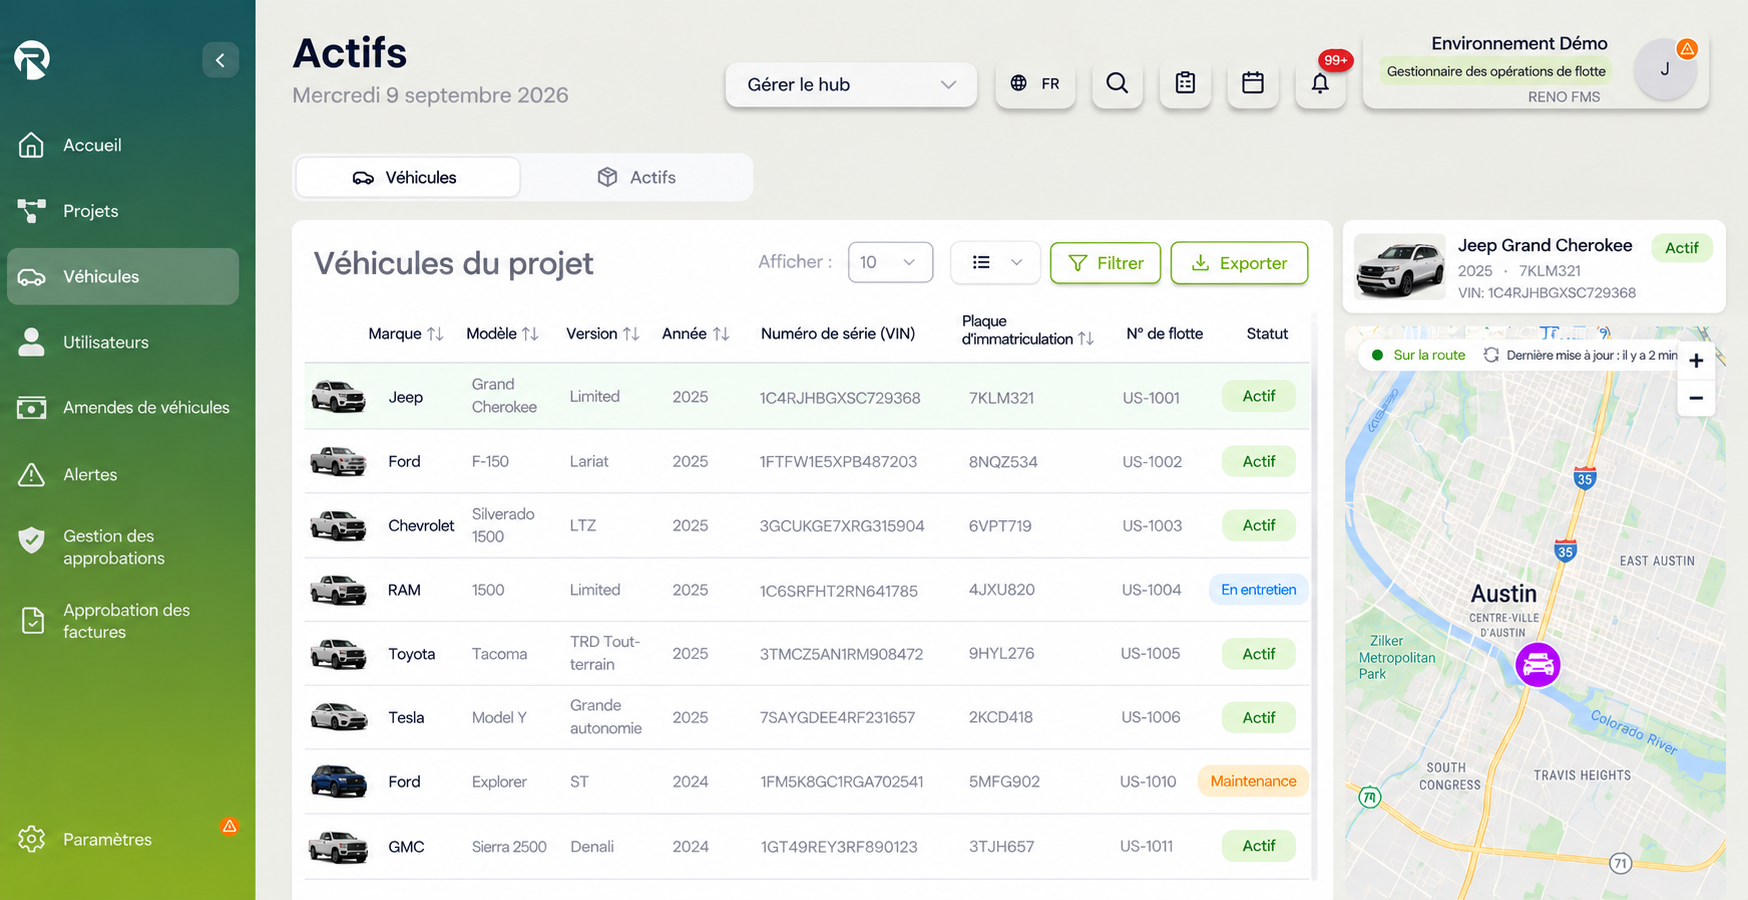Open the search magnifier icon
Viewport: 1748px width, 900px height.
click(x=1117, y=83)
